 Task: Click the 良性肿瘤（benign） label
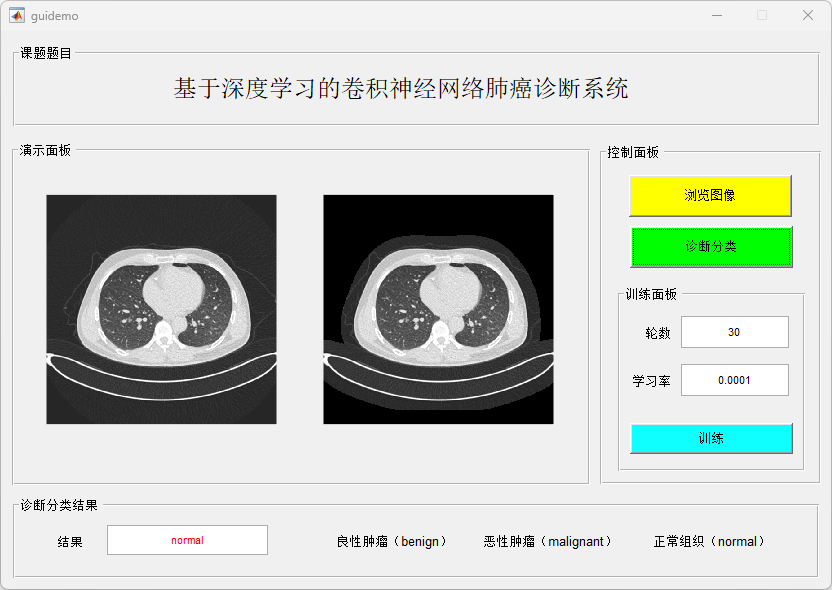pyautogui.click(x=392, y=541)
